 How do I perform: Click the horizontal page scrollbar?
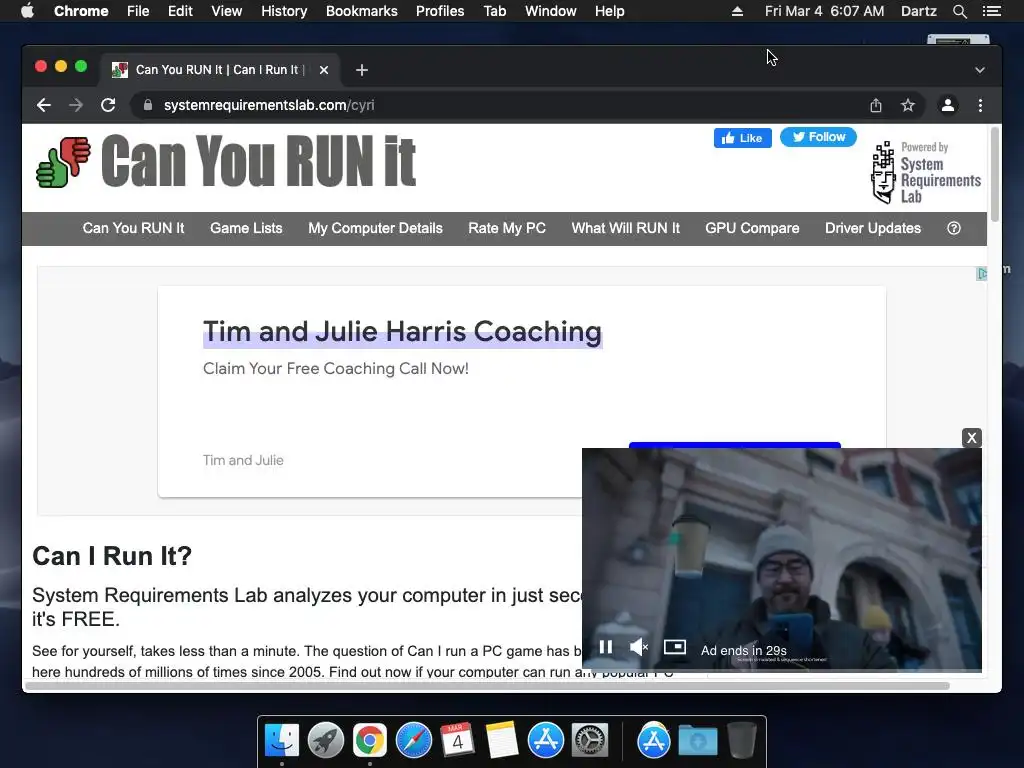pyautogui.click(x=487, y=686)
